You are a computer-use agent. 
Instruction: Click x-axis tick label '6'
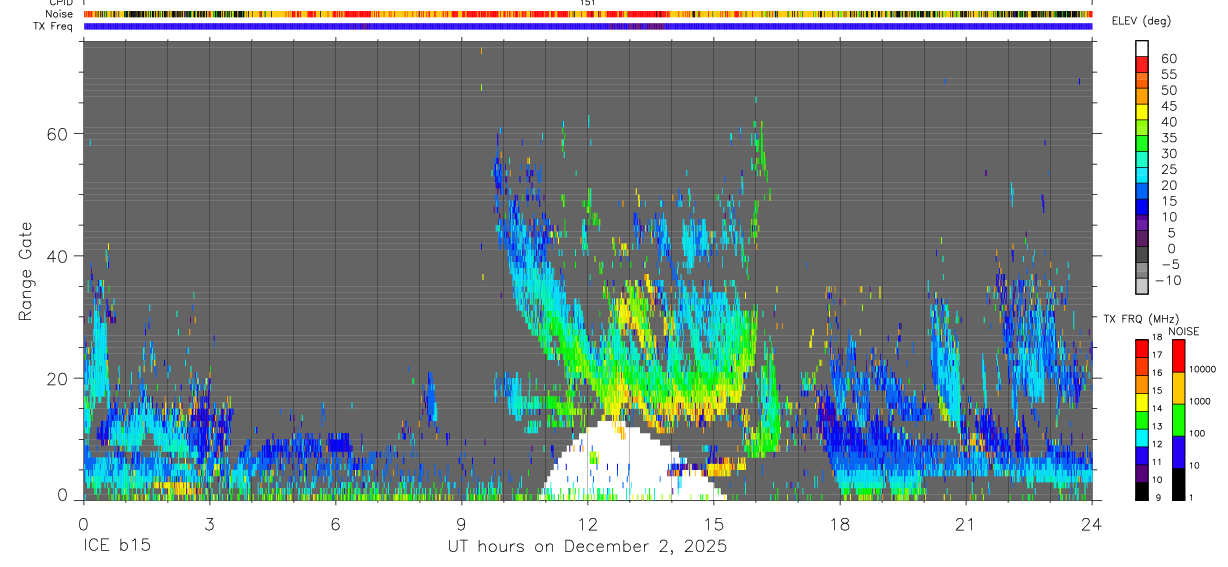(x=335, y=525)
